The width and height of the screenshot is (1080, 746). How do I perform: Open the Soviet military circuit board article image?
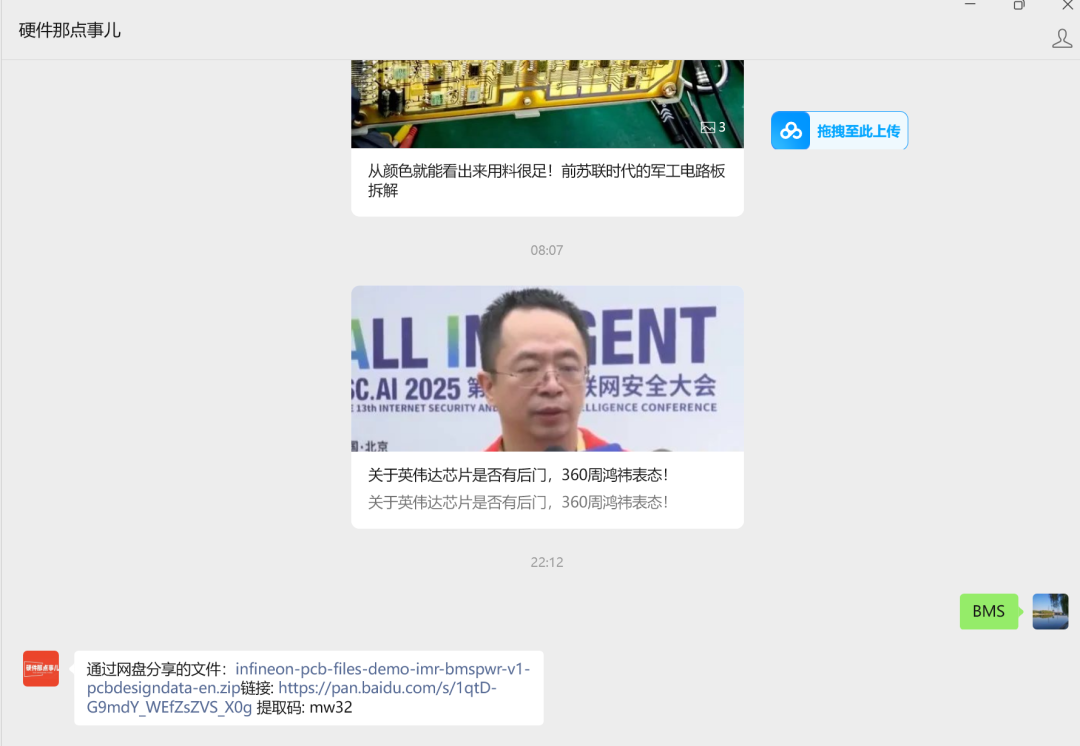(547, 104)
